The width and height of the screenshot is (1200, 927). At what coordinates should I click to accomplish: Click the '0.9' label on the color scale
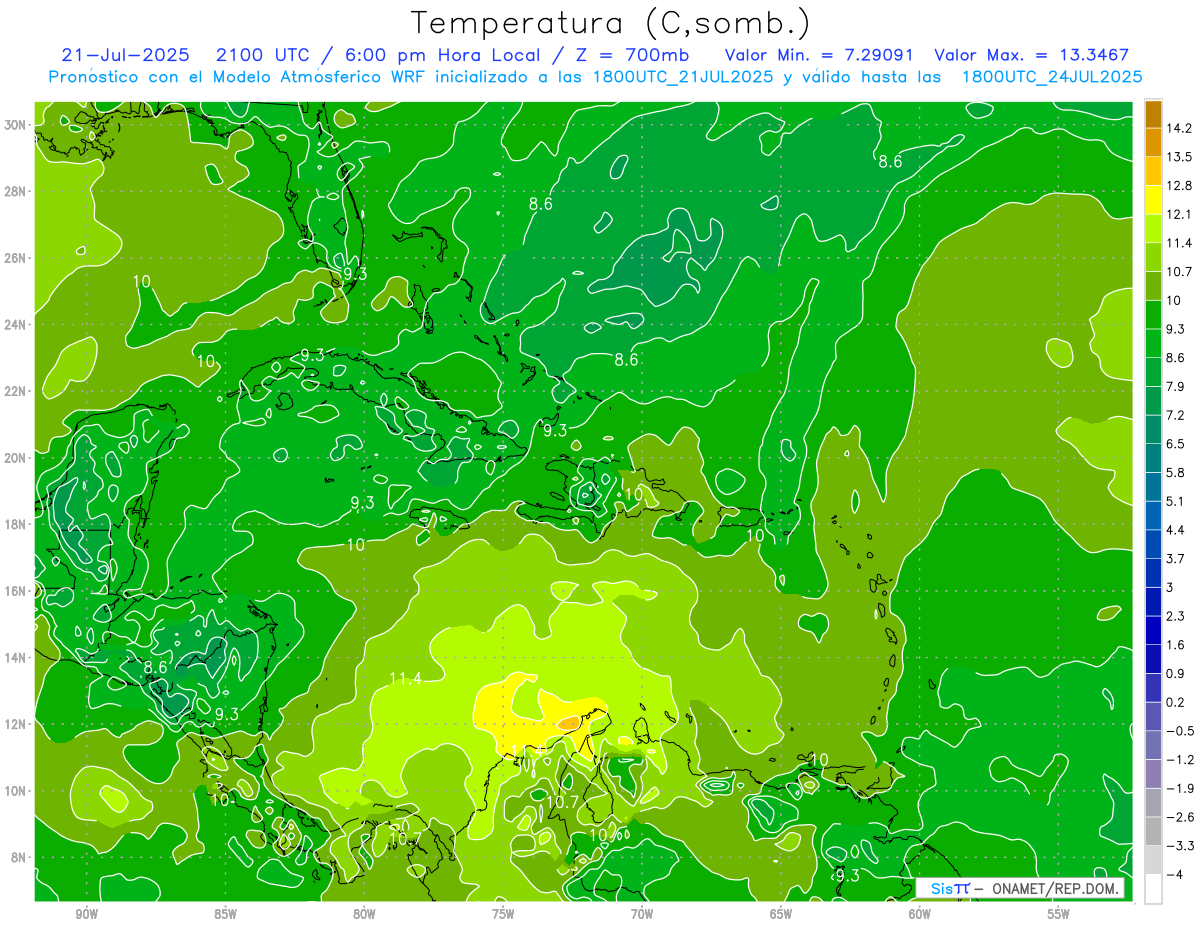[1177, 673]
